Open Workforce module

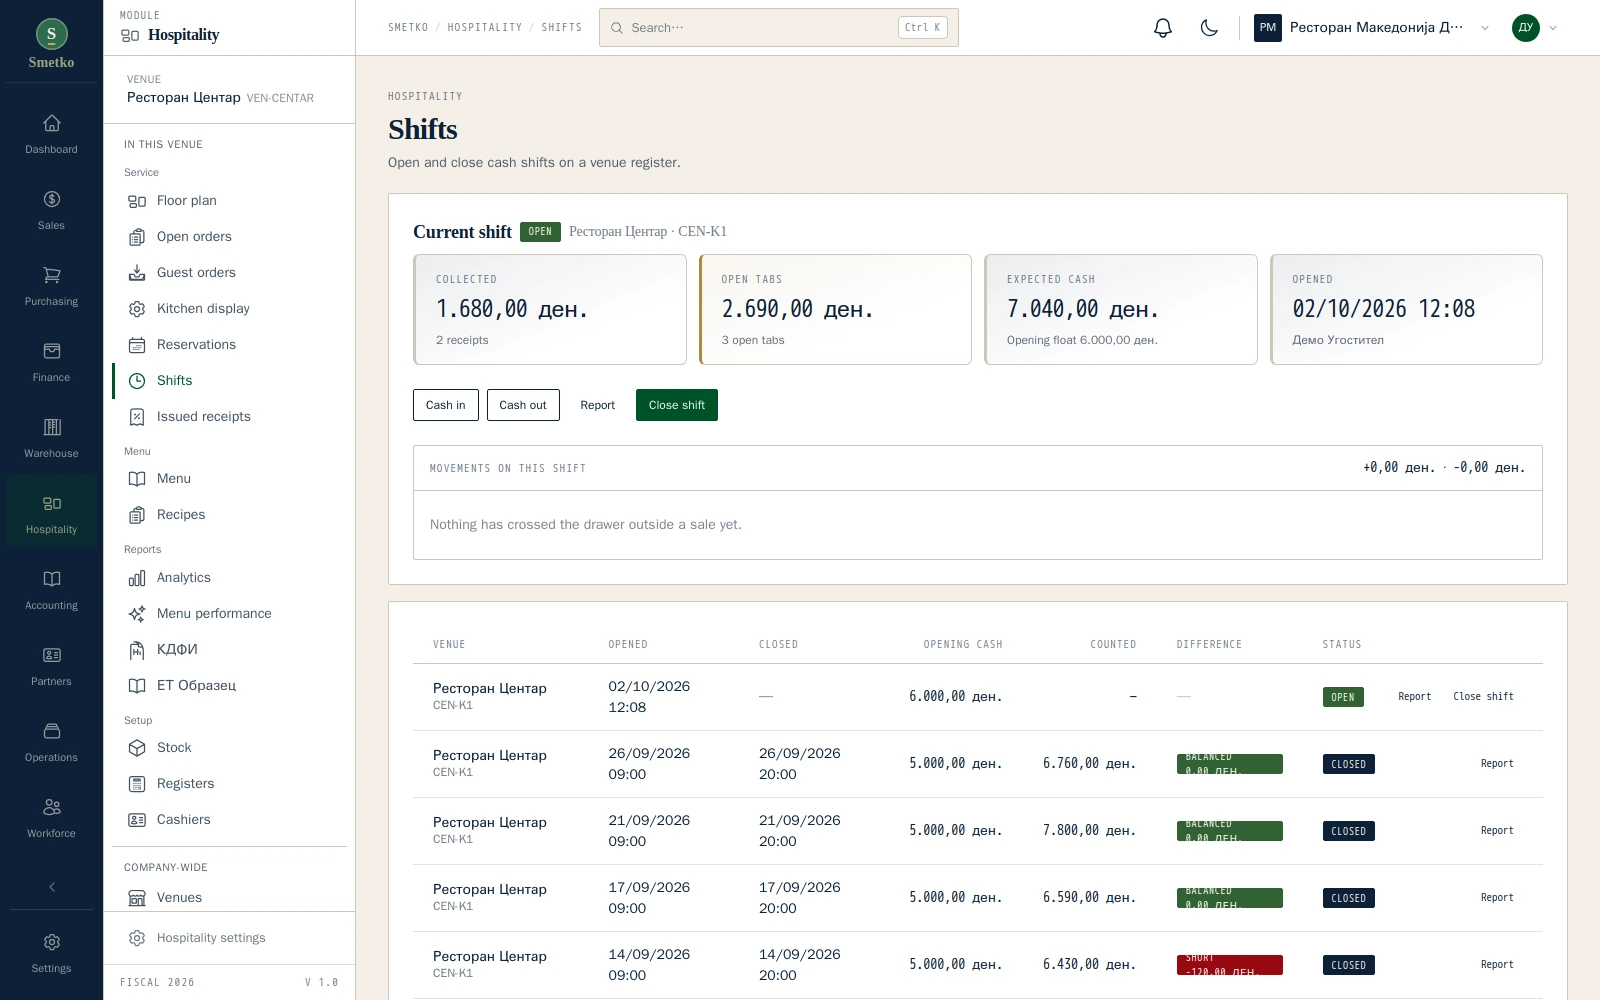52,819
